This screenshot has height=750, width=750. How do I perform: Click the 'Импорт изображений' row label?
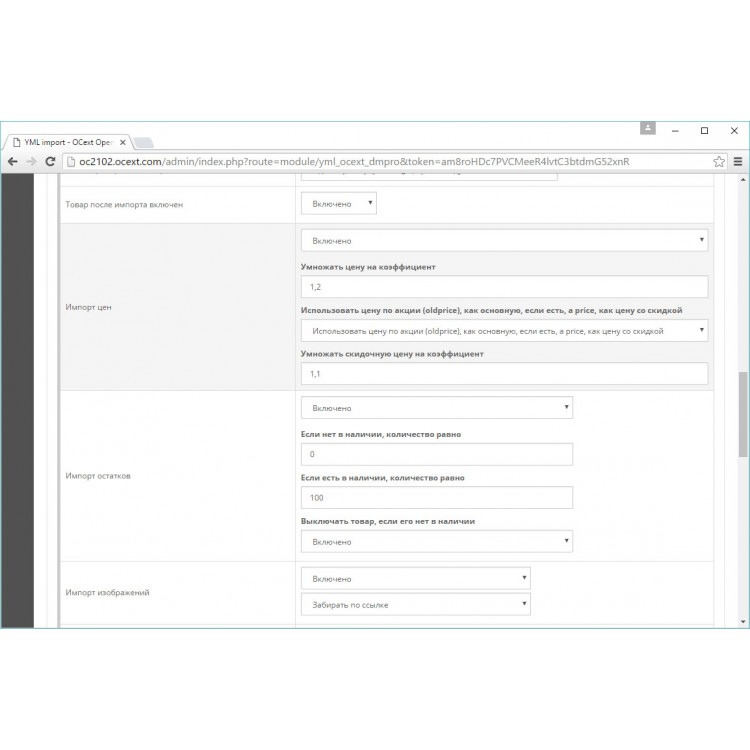108,592
